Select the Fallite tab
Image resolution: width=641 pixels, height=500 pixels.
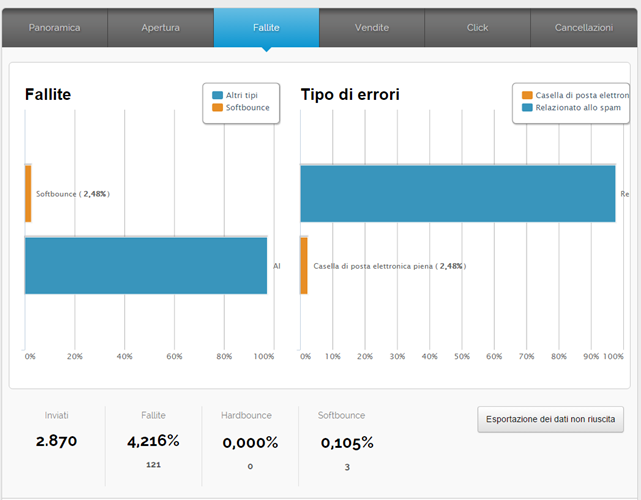pos(266,28)
